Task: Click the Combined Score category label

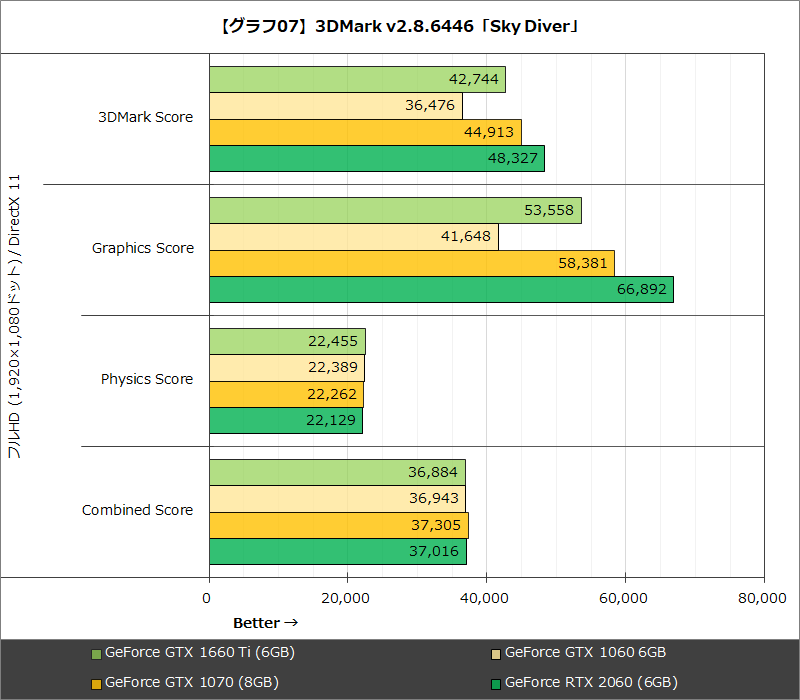Action: [x=137, y=510]
